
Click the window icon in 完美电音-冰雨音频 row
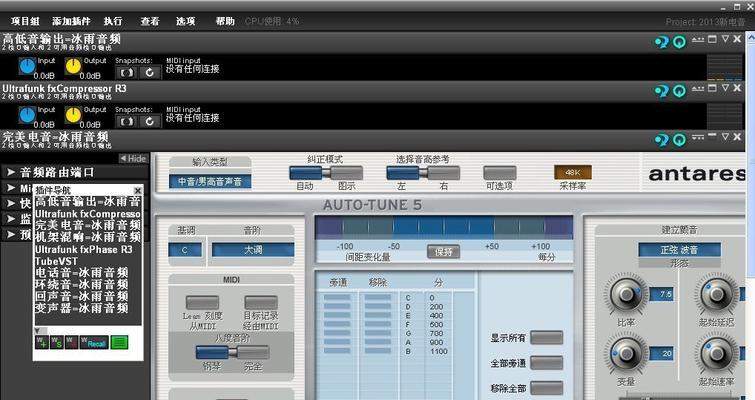(x=712, y=136)
